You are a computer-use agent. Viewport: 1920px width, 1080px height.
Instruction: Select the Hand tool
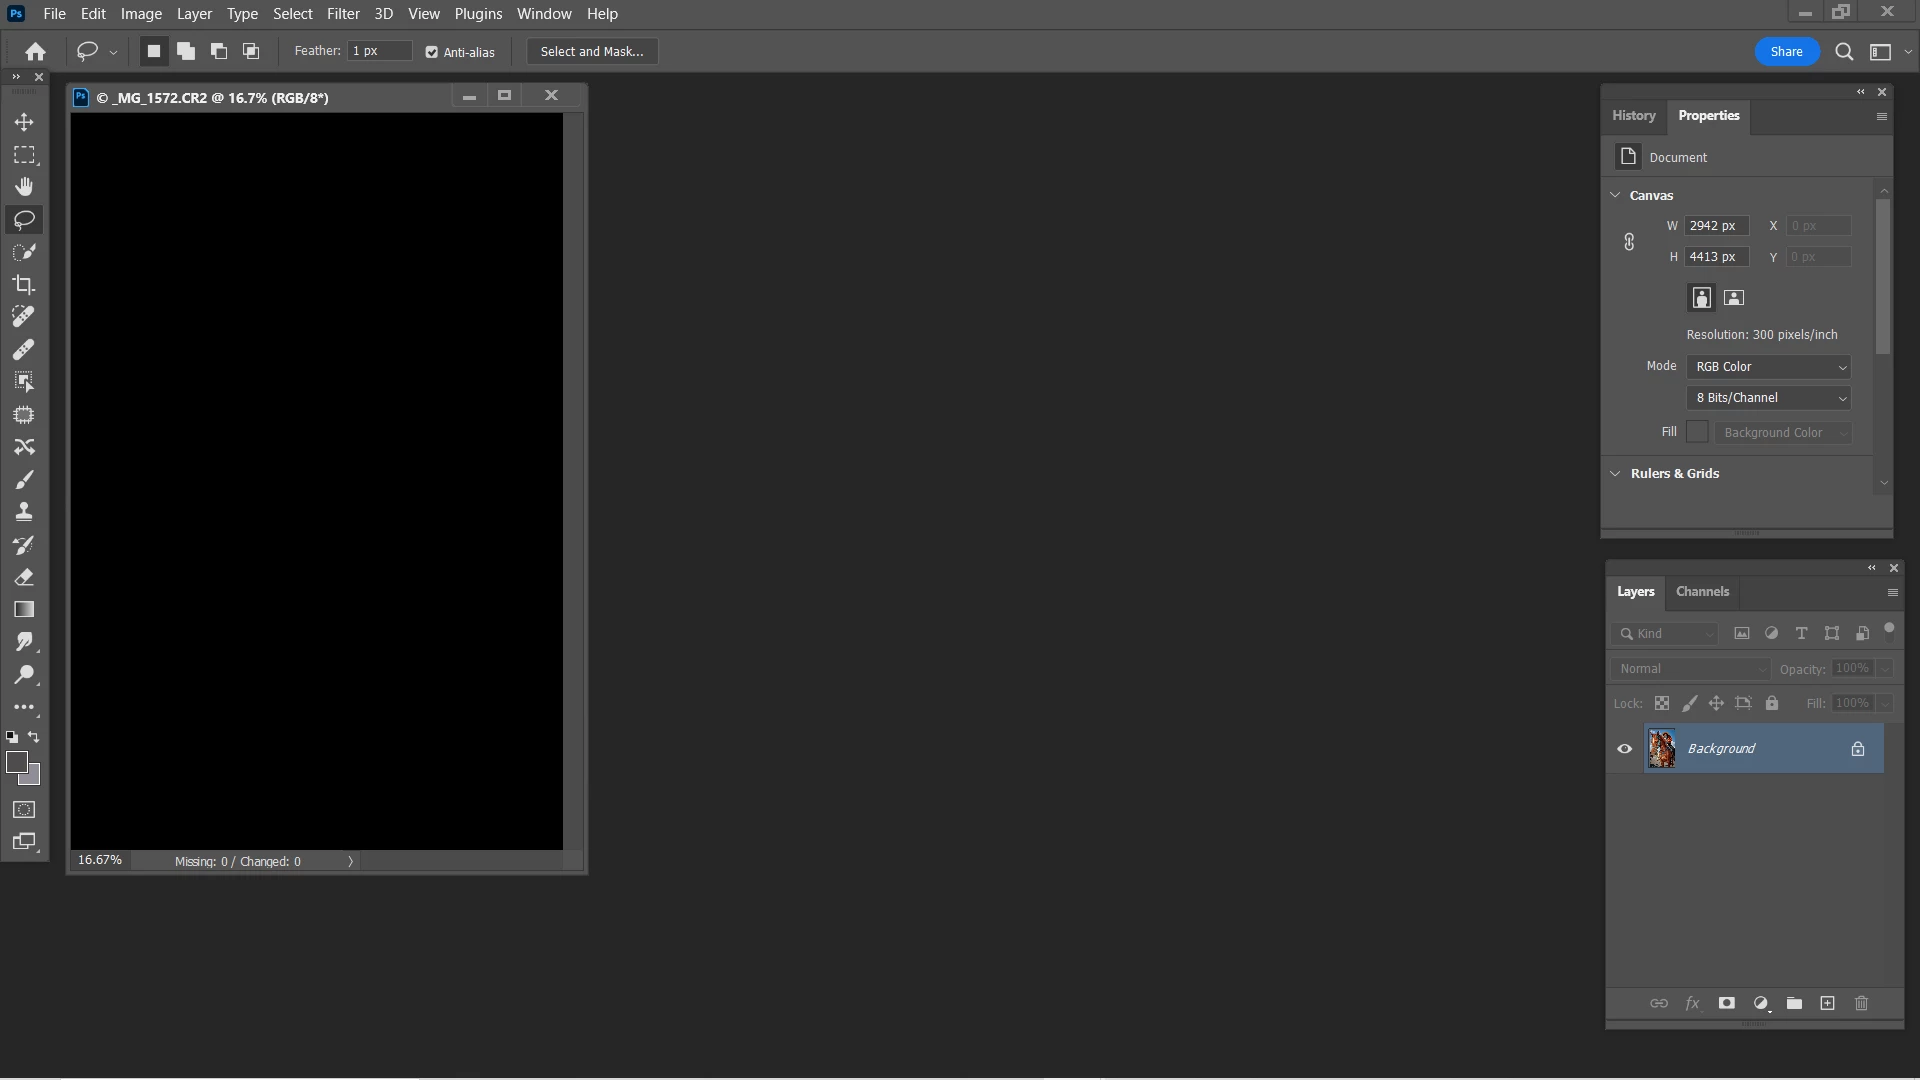pyautogui.click(x=24, y=187)
